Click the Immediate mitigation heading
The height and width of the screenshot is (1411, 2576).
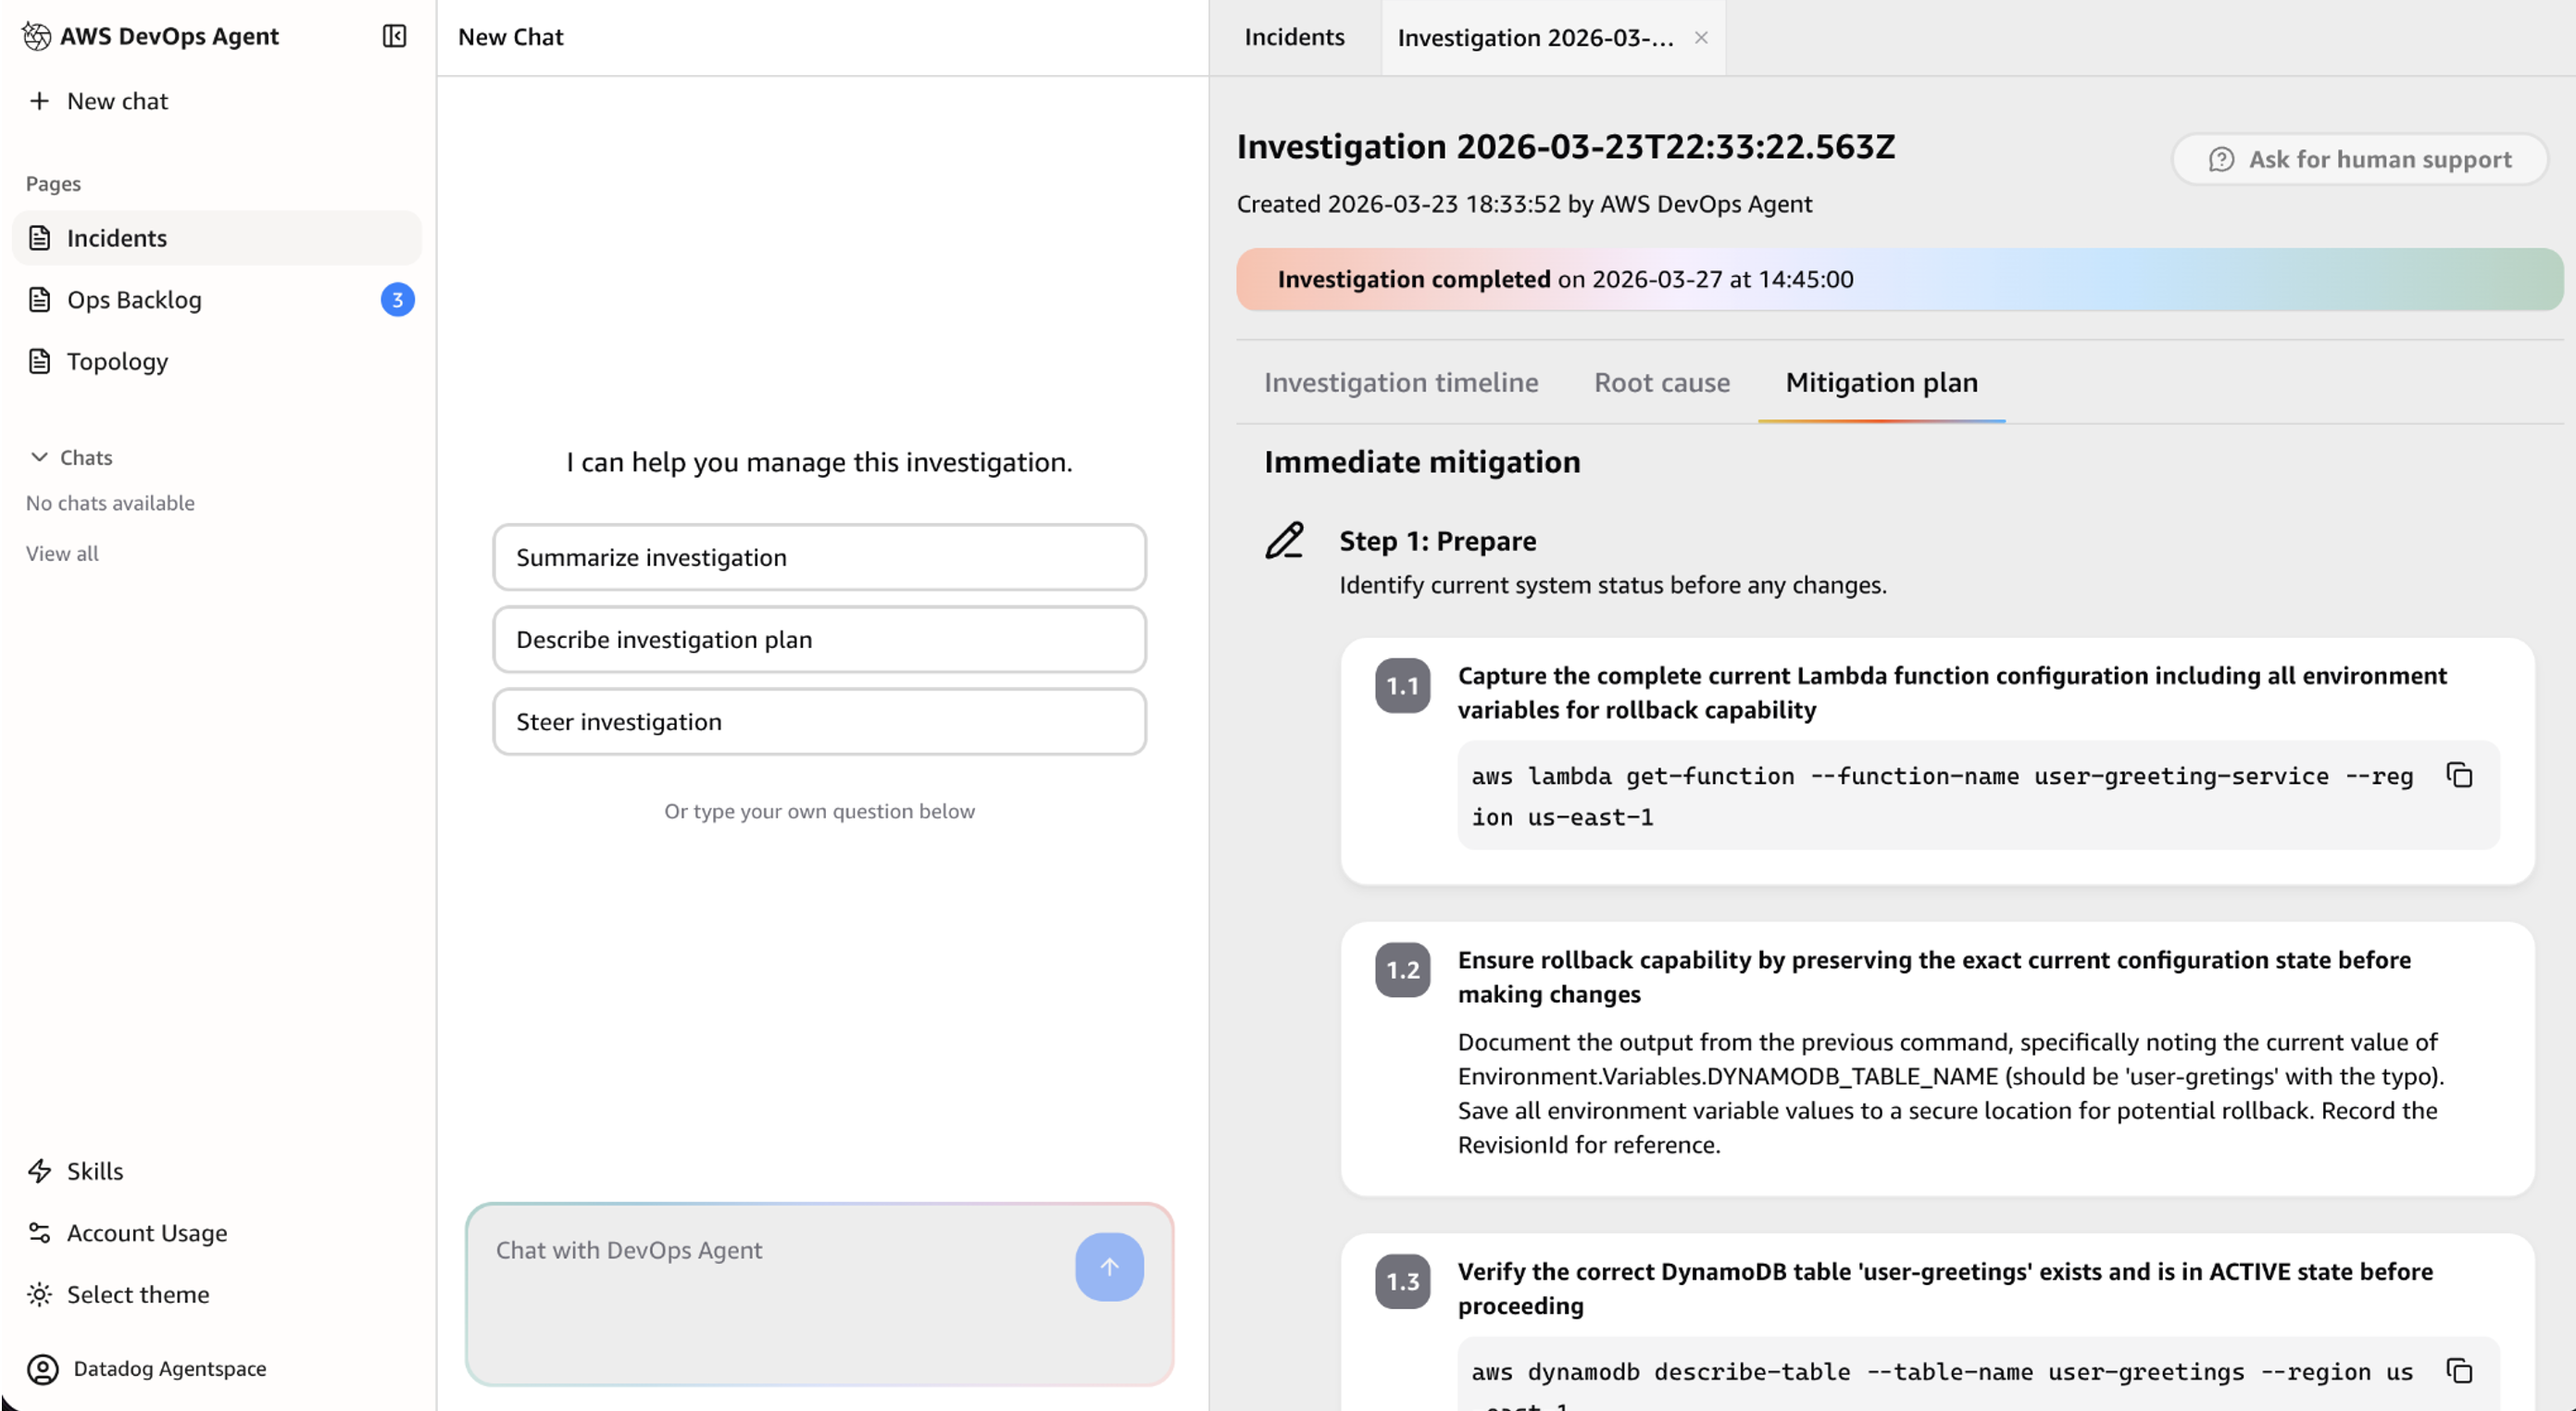pyautogui.click(x=1422, y=462)
